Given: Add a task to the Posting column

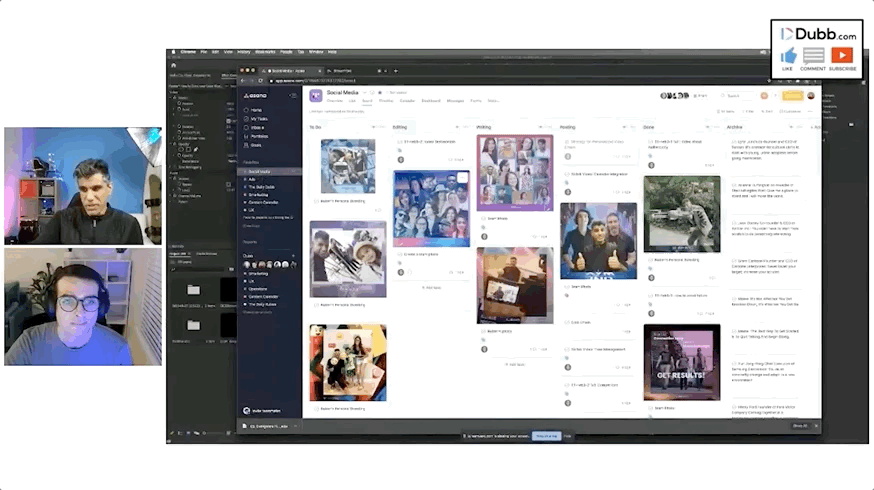Looking at the screenshot, I should [624, 127].
